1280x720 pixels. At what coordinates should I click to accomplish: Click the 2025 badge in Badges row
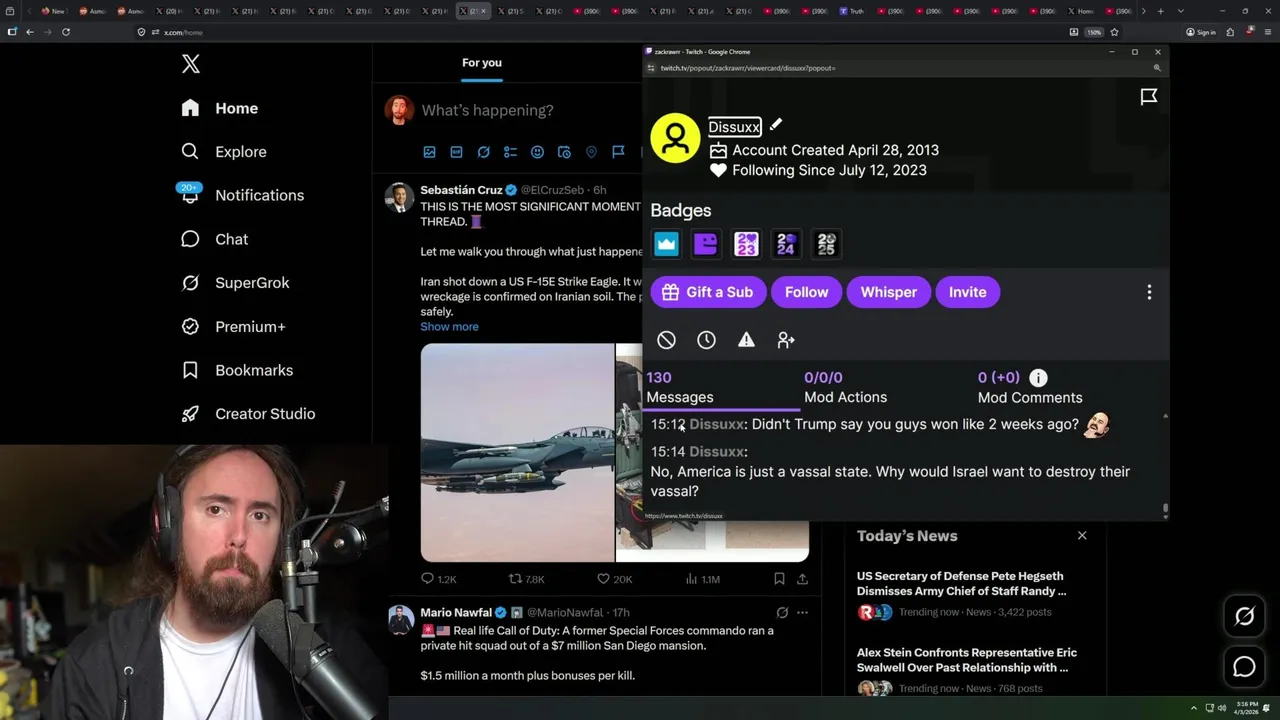826,243
